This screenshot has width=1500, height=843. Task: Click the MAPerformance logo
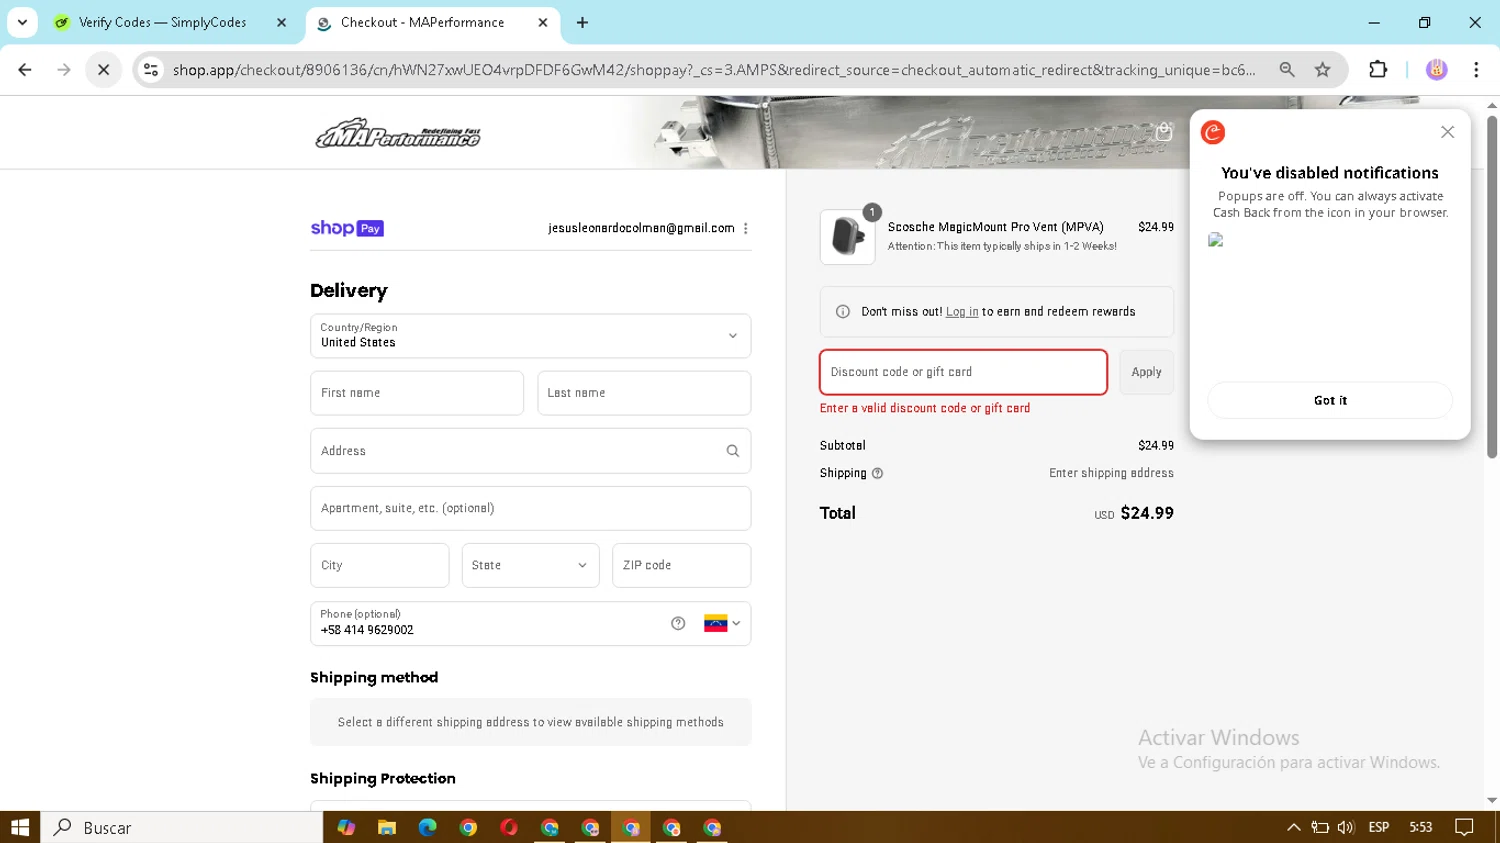tap(398, 134)
